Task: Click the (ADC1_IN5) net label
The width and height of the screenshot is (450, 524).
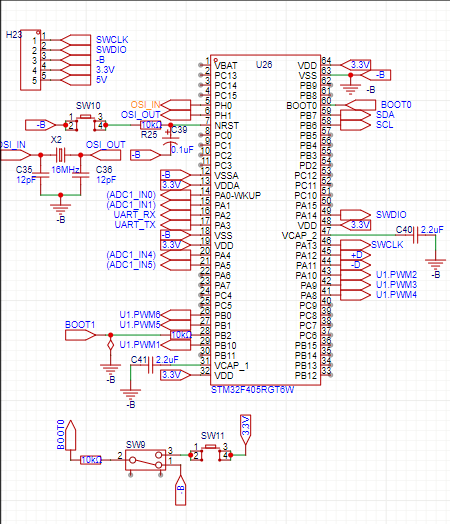Action: (131, 265)
